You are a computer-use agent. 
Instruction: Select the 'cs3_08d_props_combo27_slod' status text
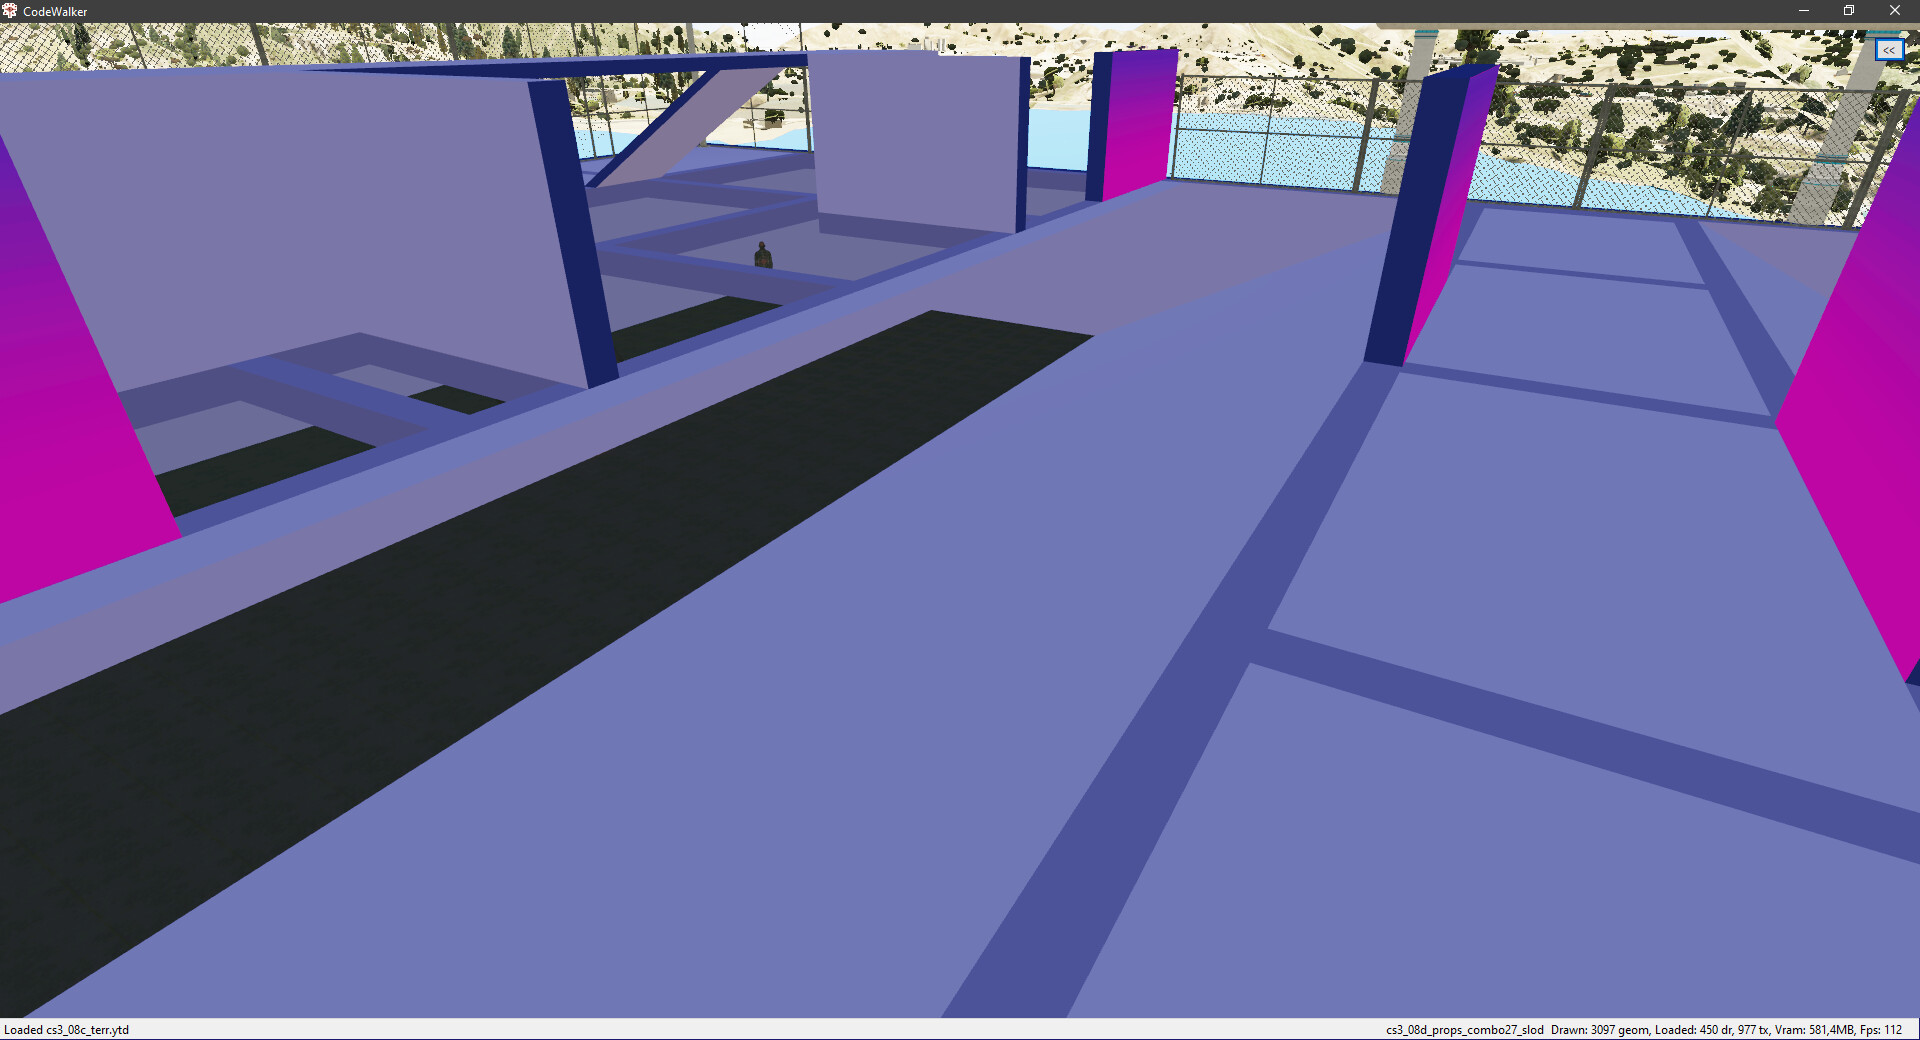(1464, 1030)
